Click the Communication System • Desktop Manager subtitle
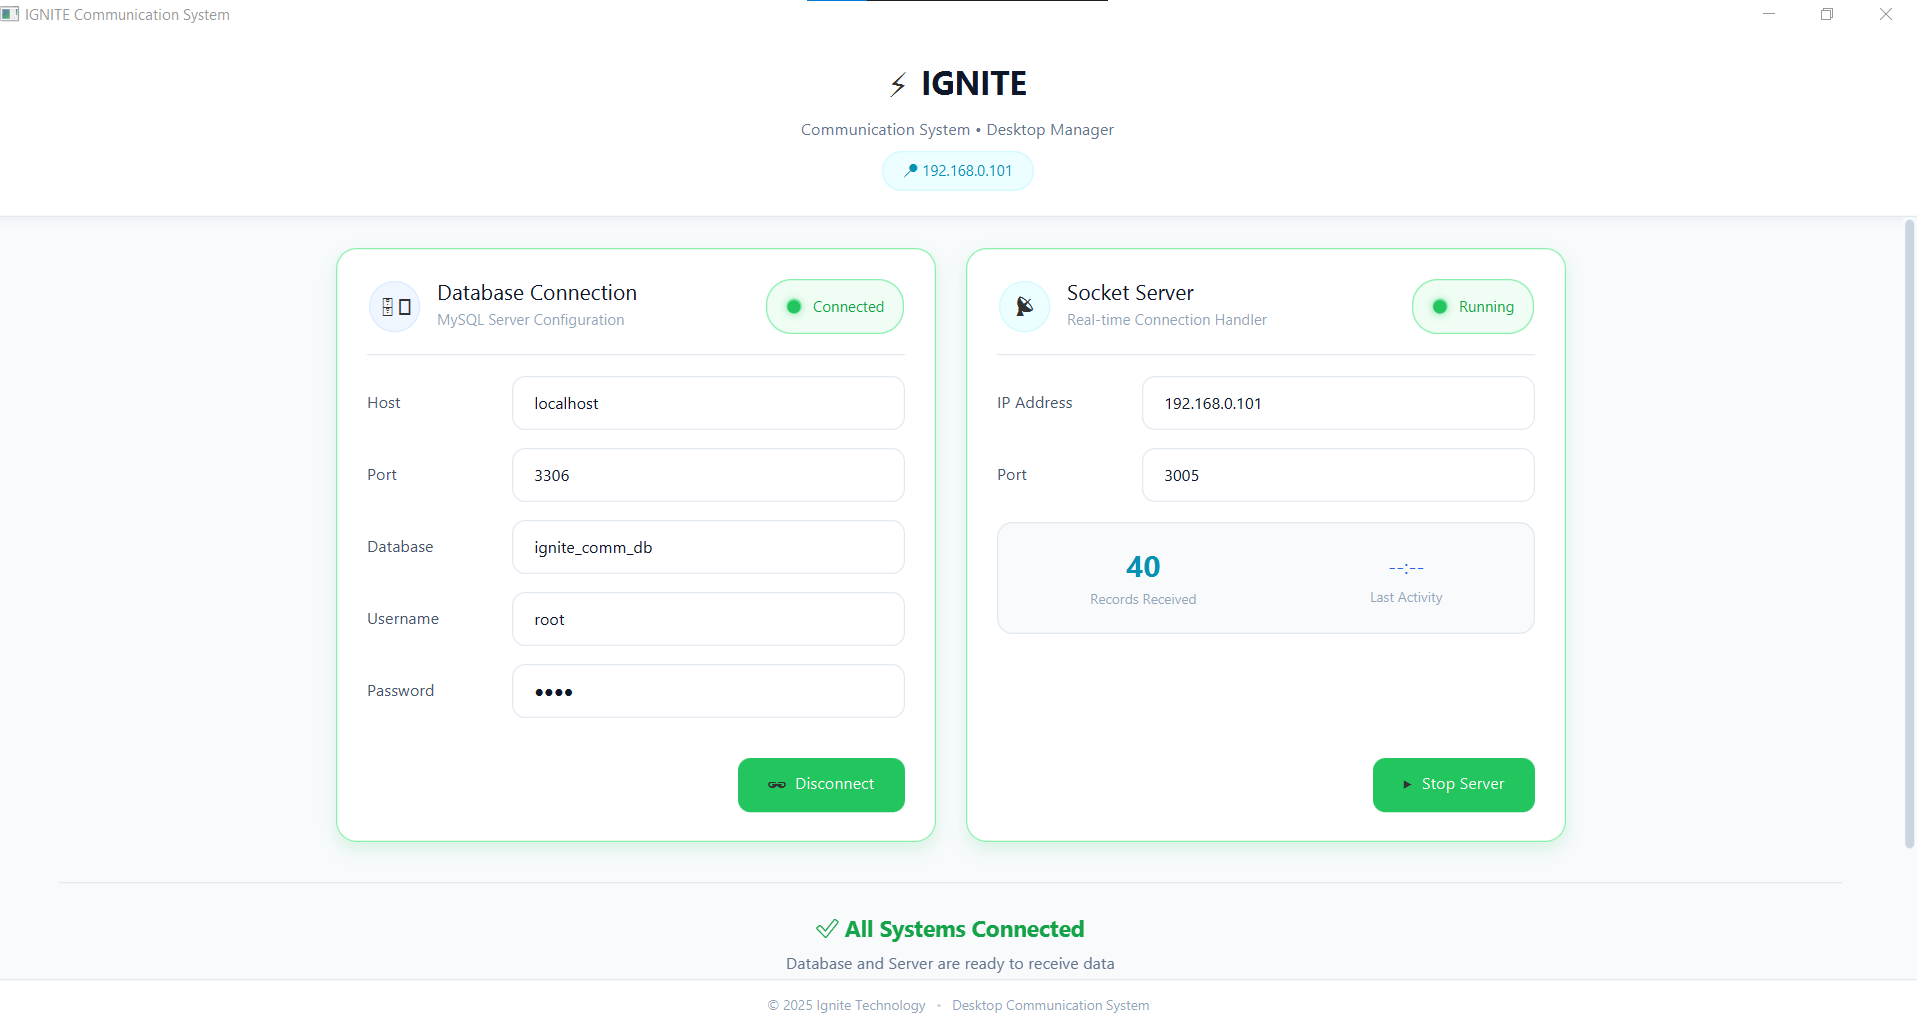Image resolution: width=1917 pixels, height=1027 pixels. (x=957, y=130)
